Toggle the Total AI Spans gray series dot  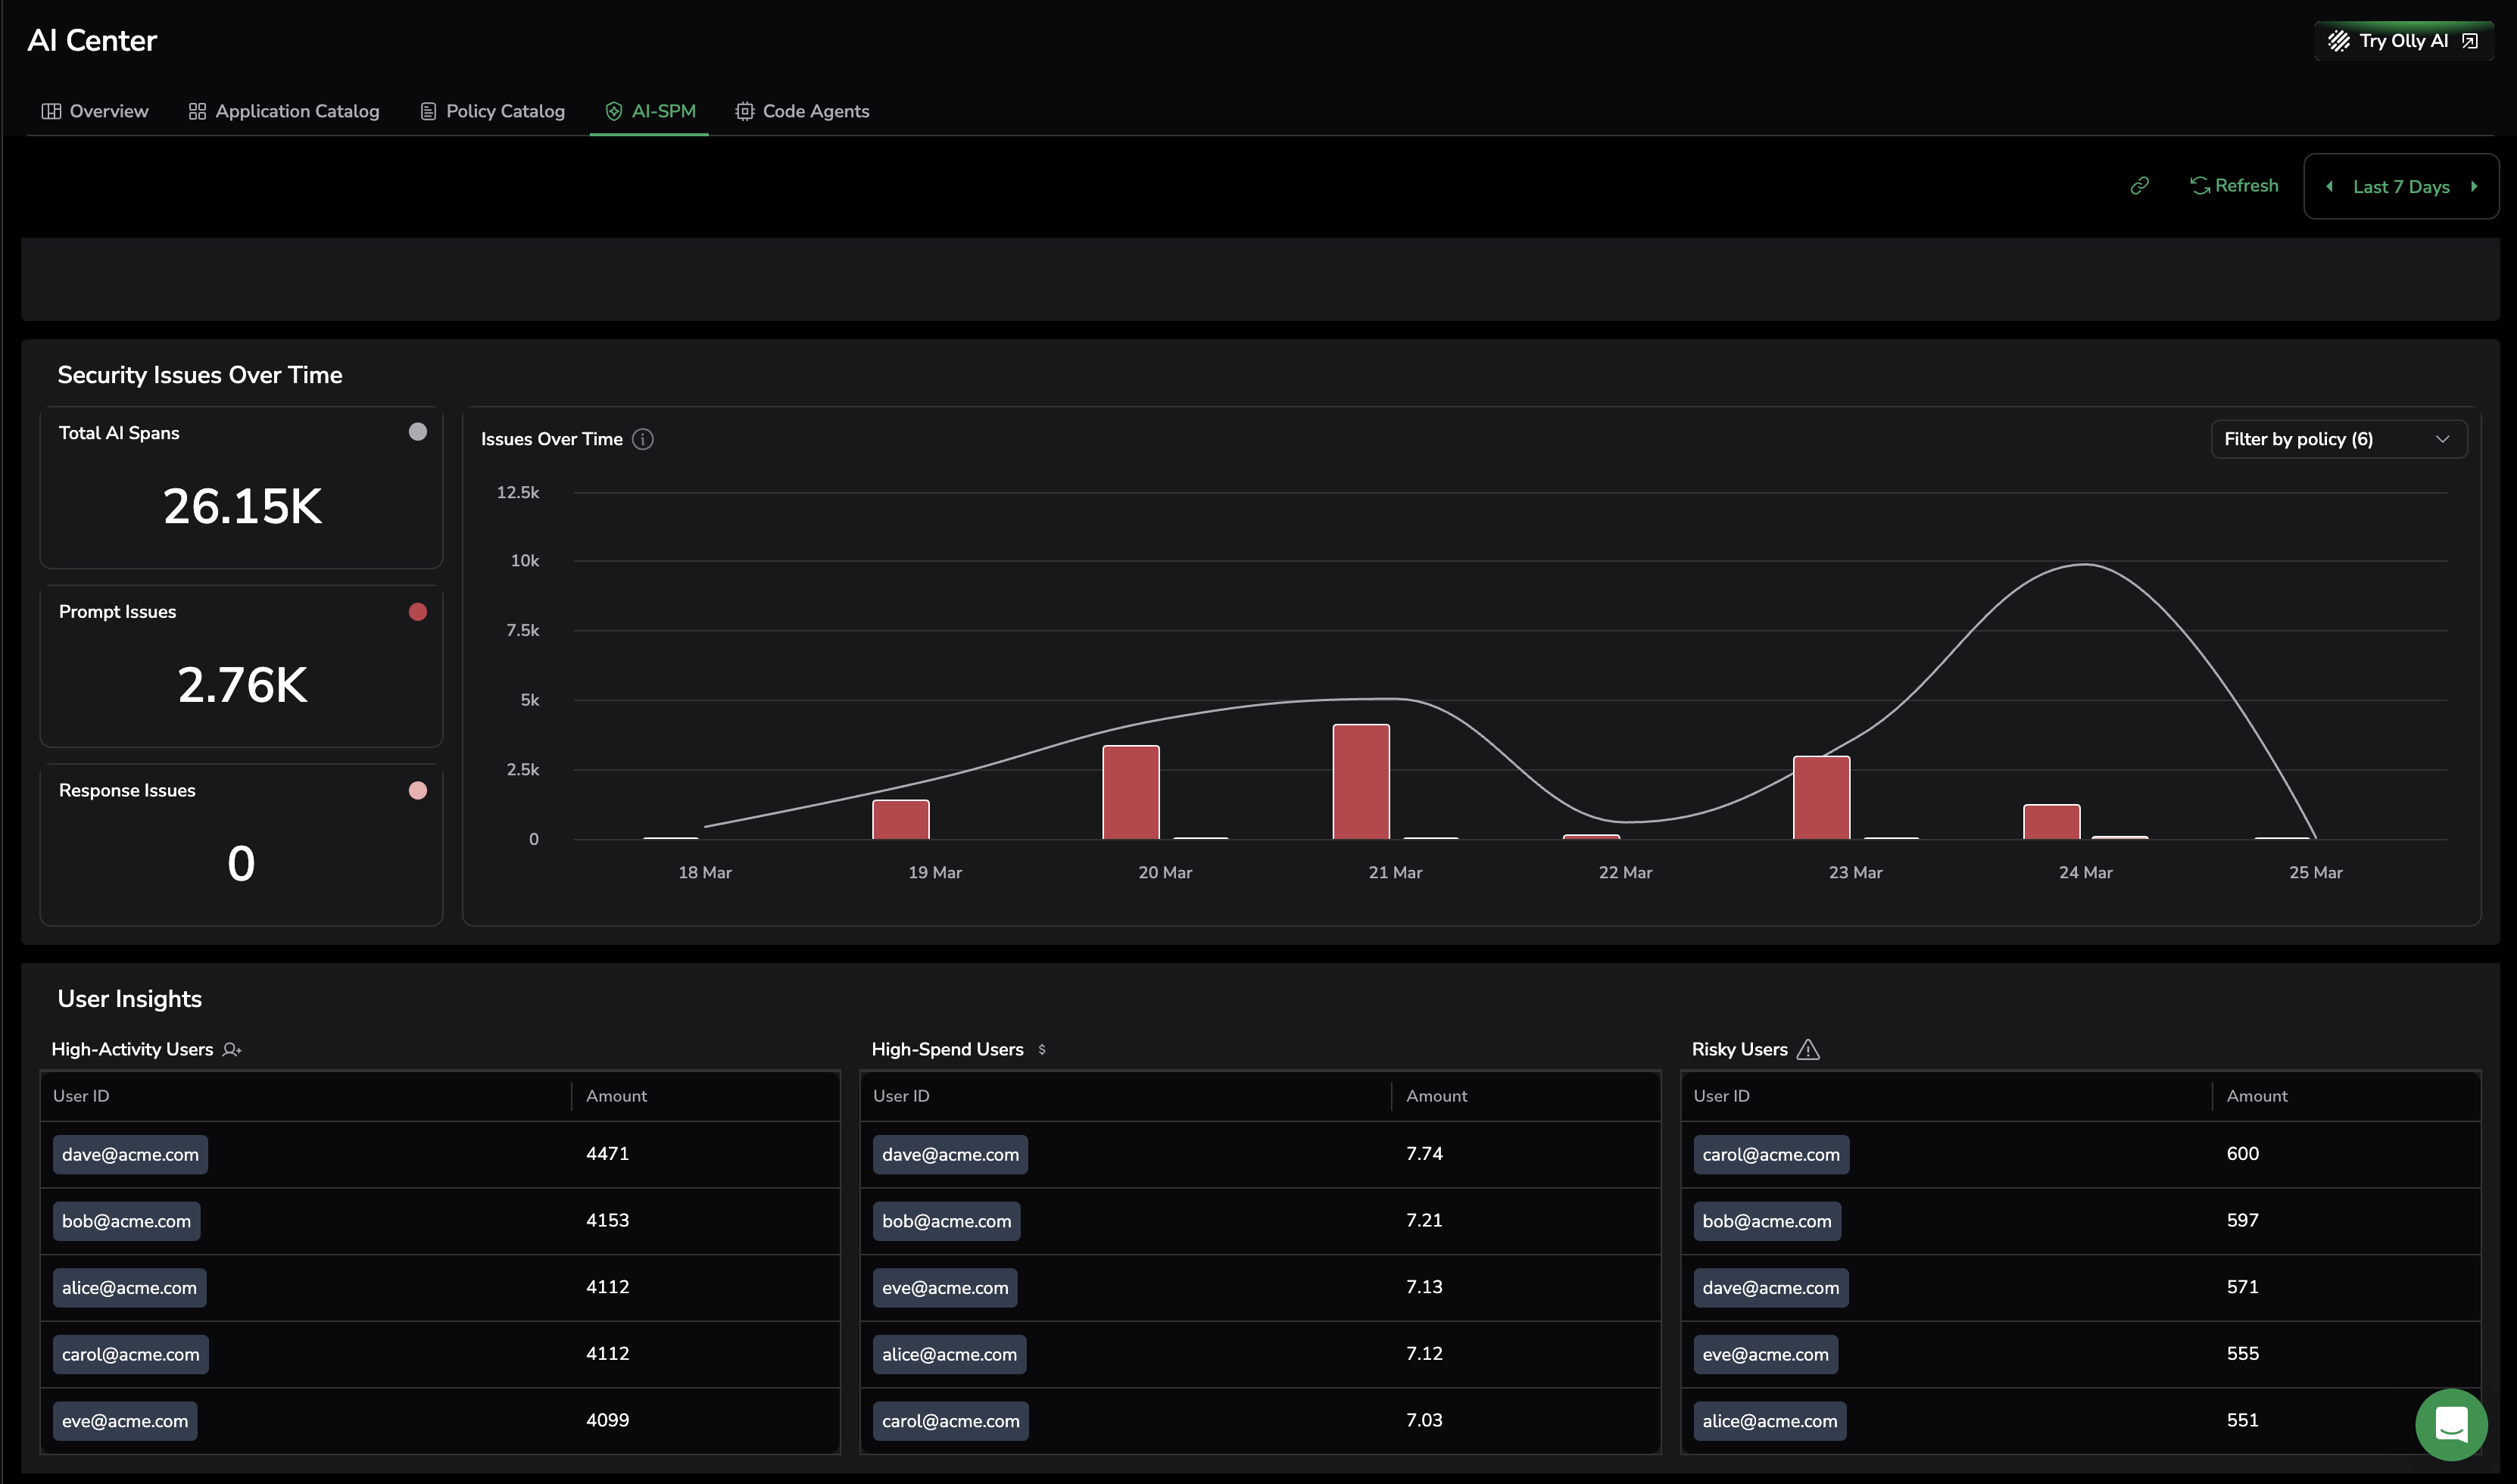[418, 432]
